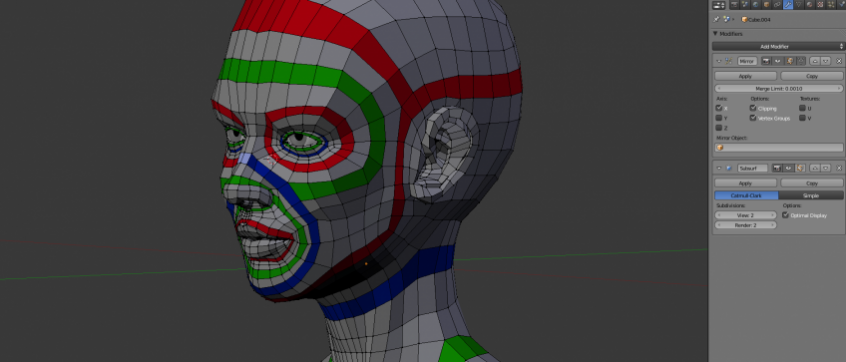Open the Object Constraints chain icon
This screenshot has width=846, height=362.
[x=777, y=4]
